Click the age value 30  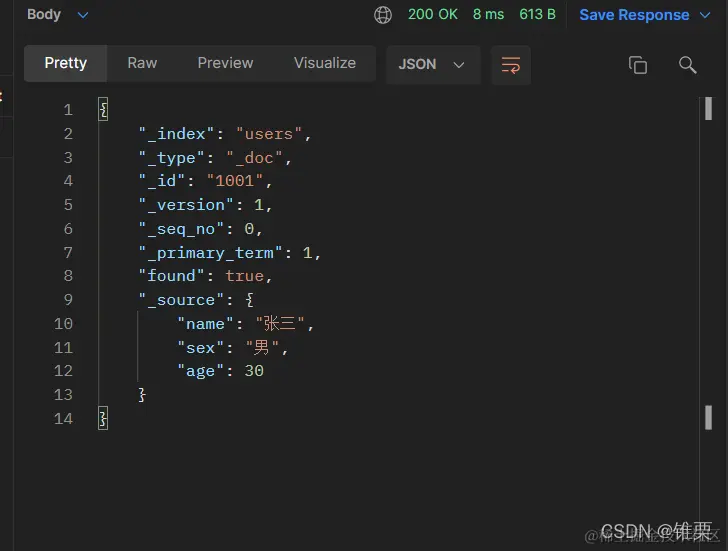[x=254, y=371]
